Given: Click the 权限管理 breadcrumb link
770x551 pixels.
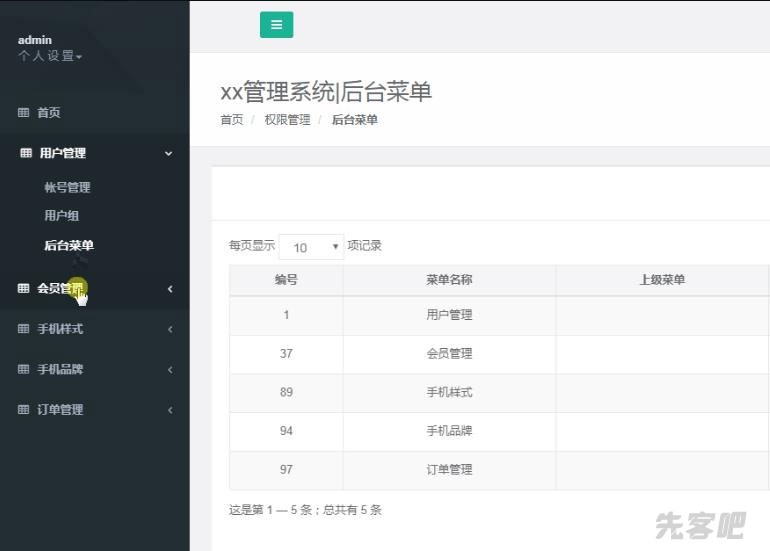Looking at the screenshot, I should [x=287, y=120].
